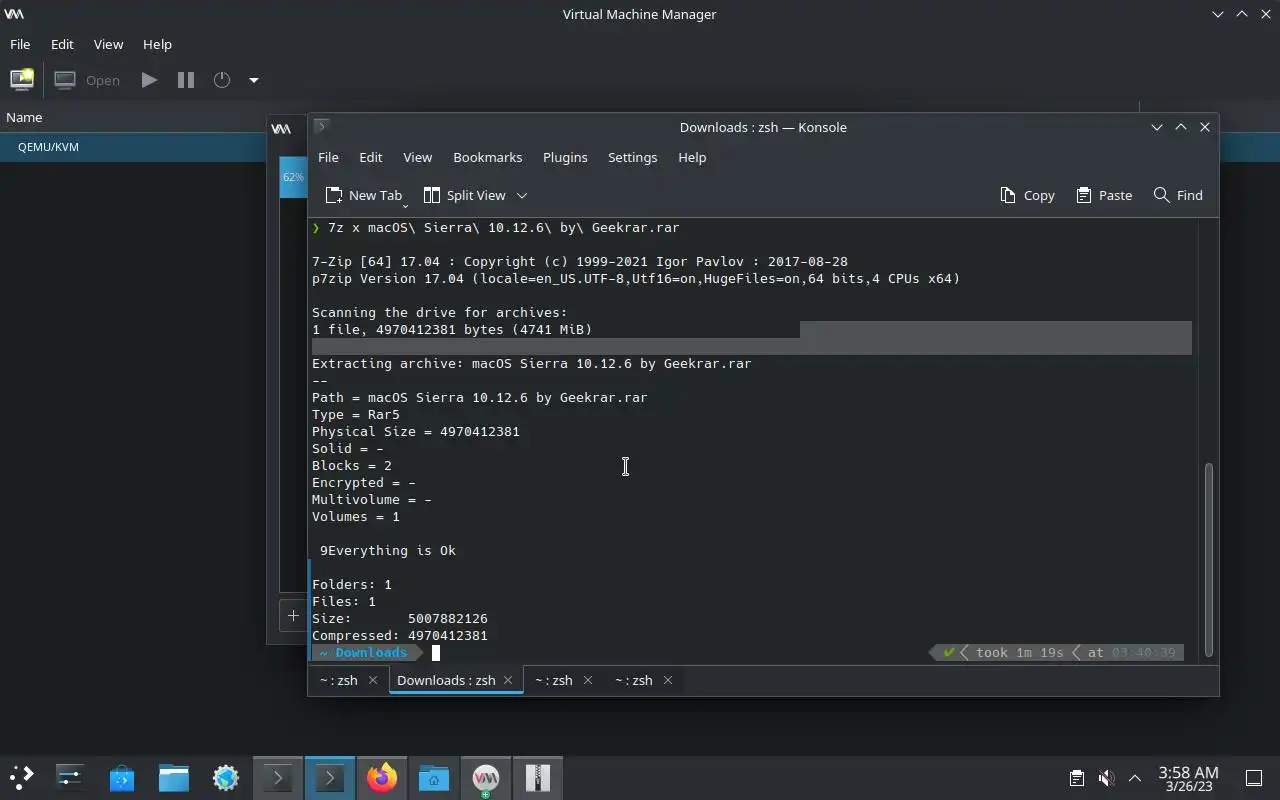Viewport: 1280px width, 800px height.
Task: Expand the shutdown options dropdown arrow
Action: pyautogui.click(x=254, y=80)
